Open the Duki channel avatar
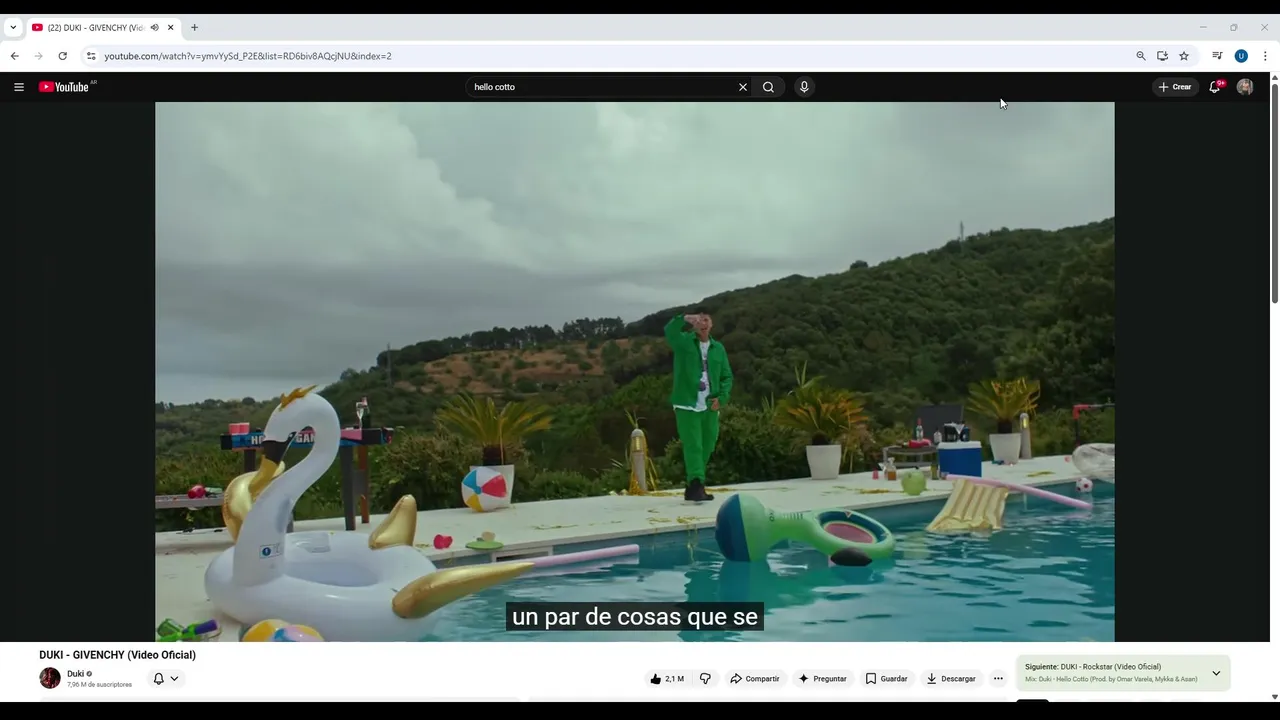 click(50, 678)
